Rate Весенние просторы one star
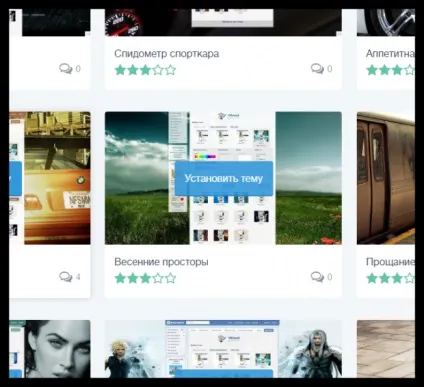Viewport: 424px width, 387px height. pyautogui.click(x=120, y=278)
